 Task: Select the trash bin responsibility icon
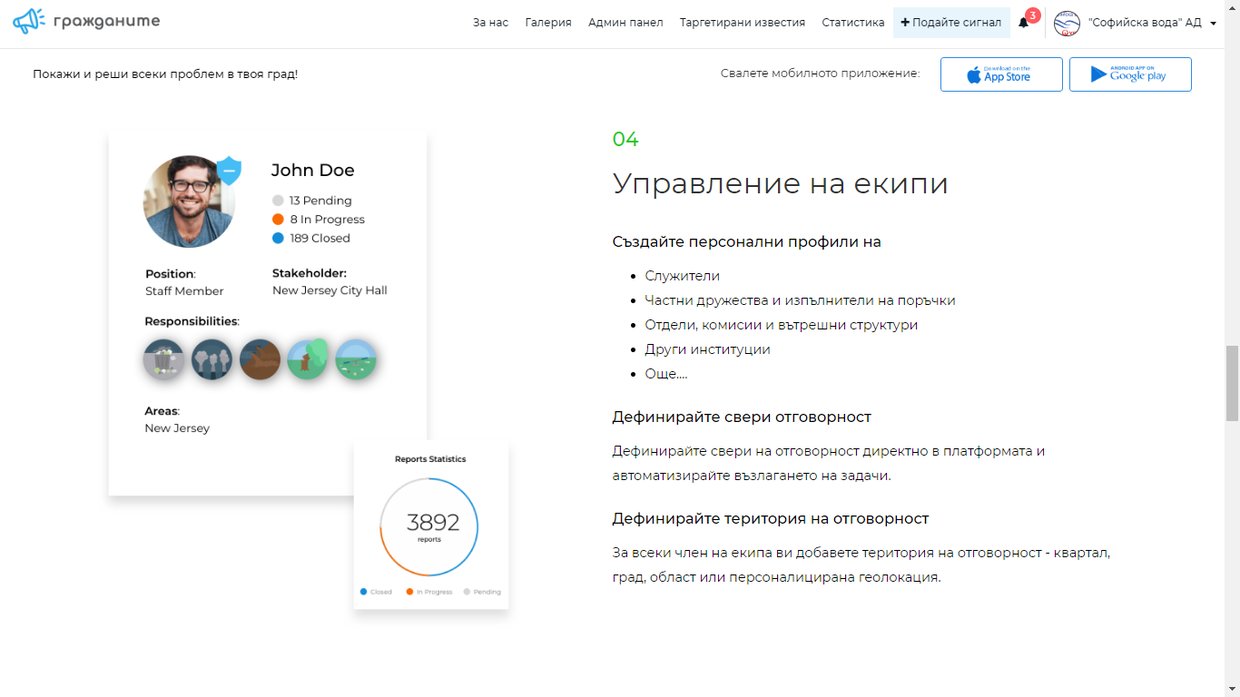[164, 359]
